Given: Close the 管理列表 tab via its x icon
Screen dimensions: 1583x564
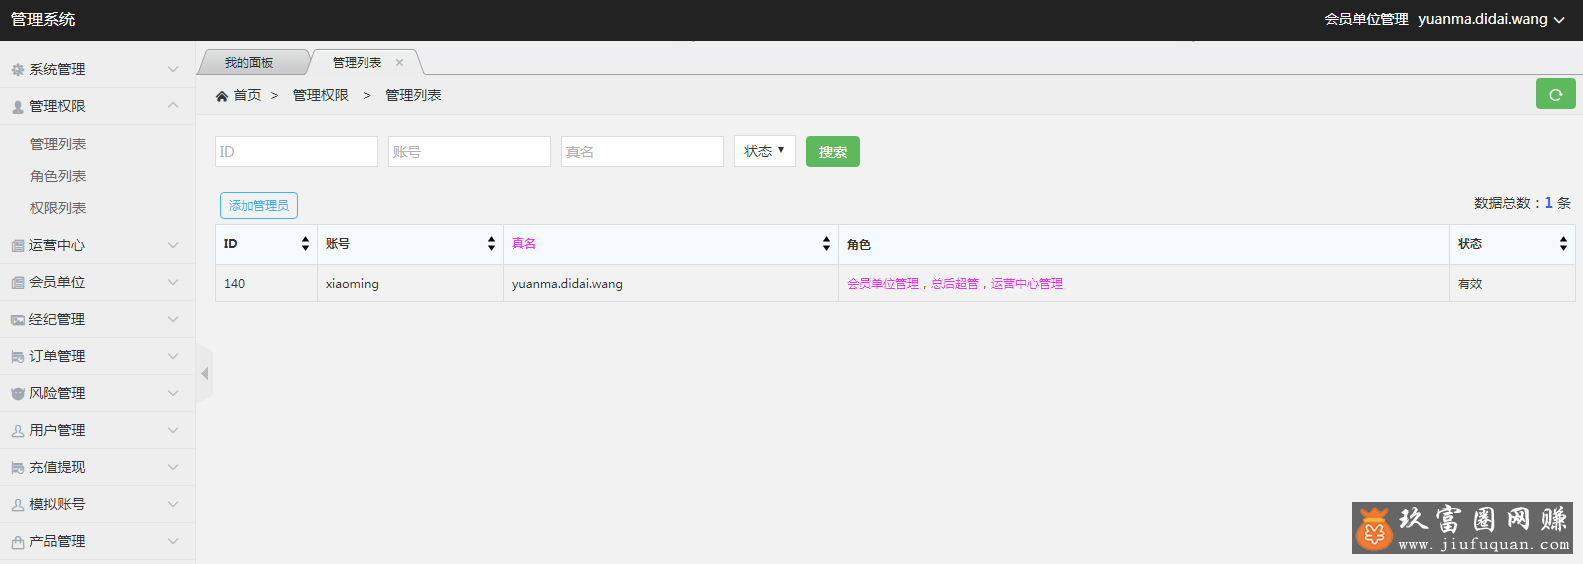Looking at the screenshot, I should click(399, 62).
